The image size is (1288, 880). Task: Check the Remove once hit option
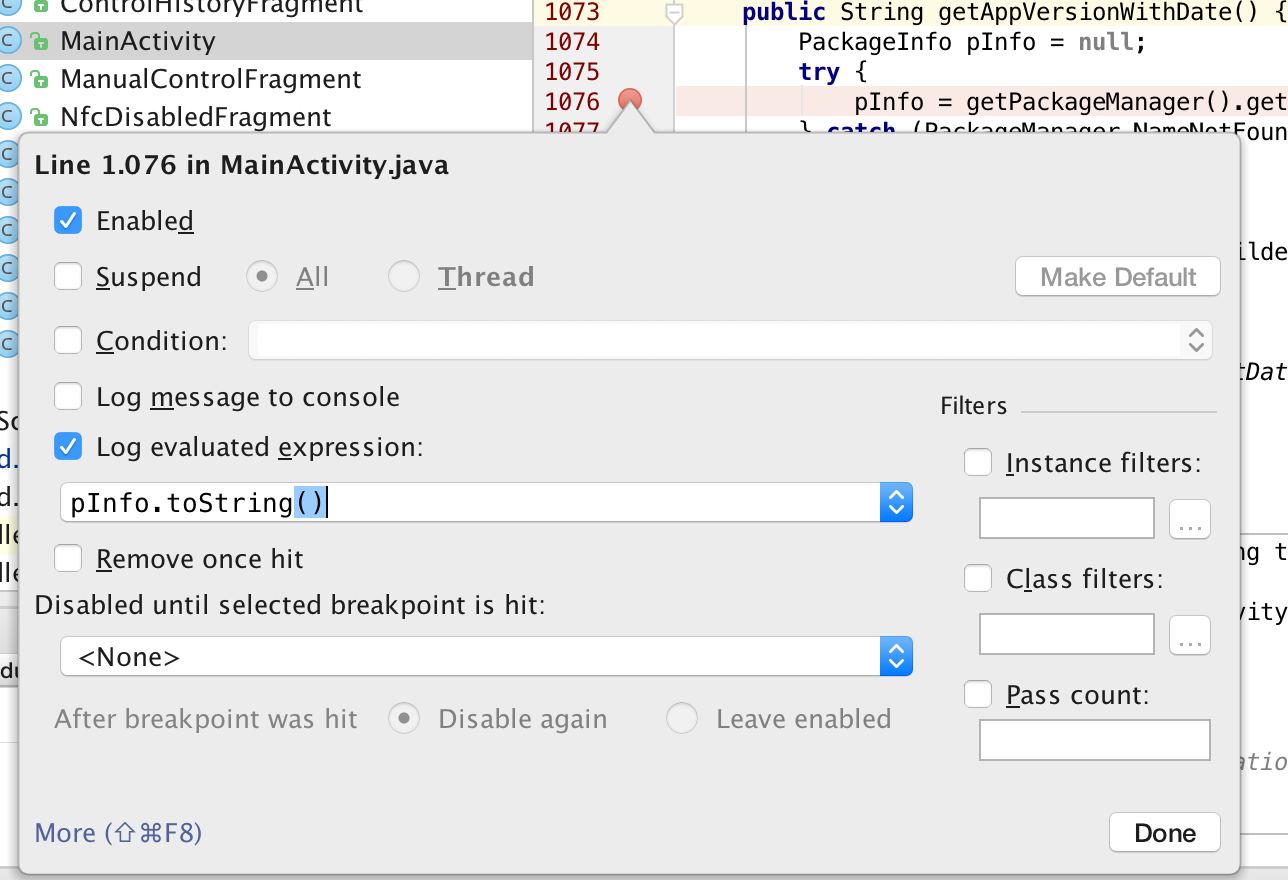(67, 558)
